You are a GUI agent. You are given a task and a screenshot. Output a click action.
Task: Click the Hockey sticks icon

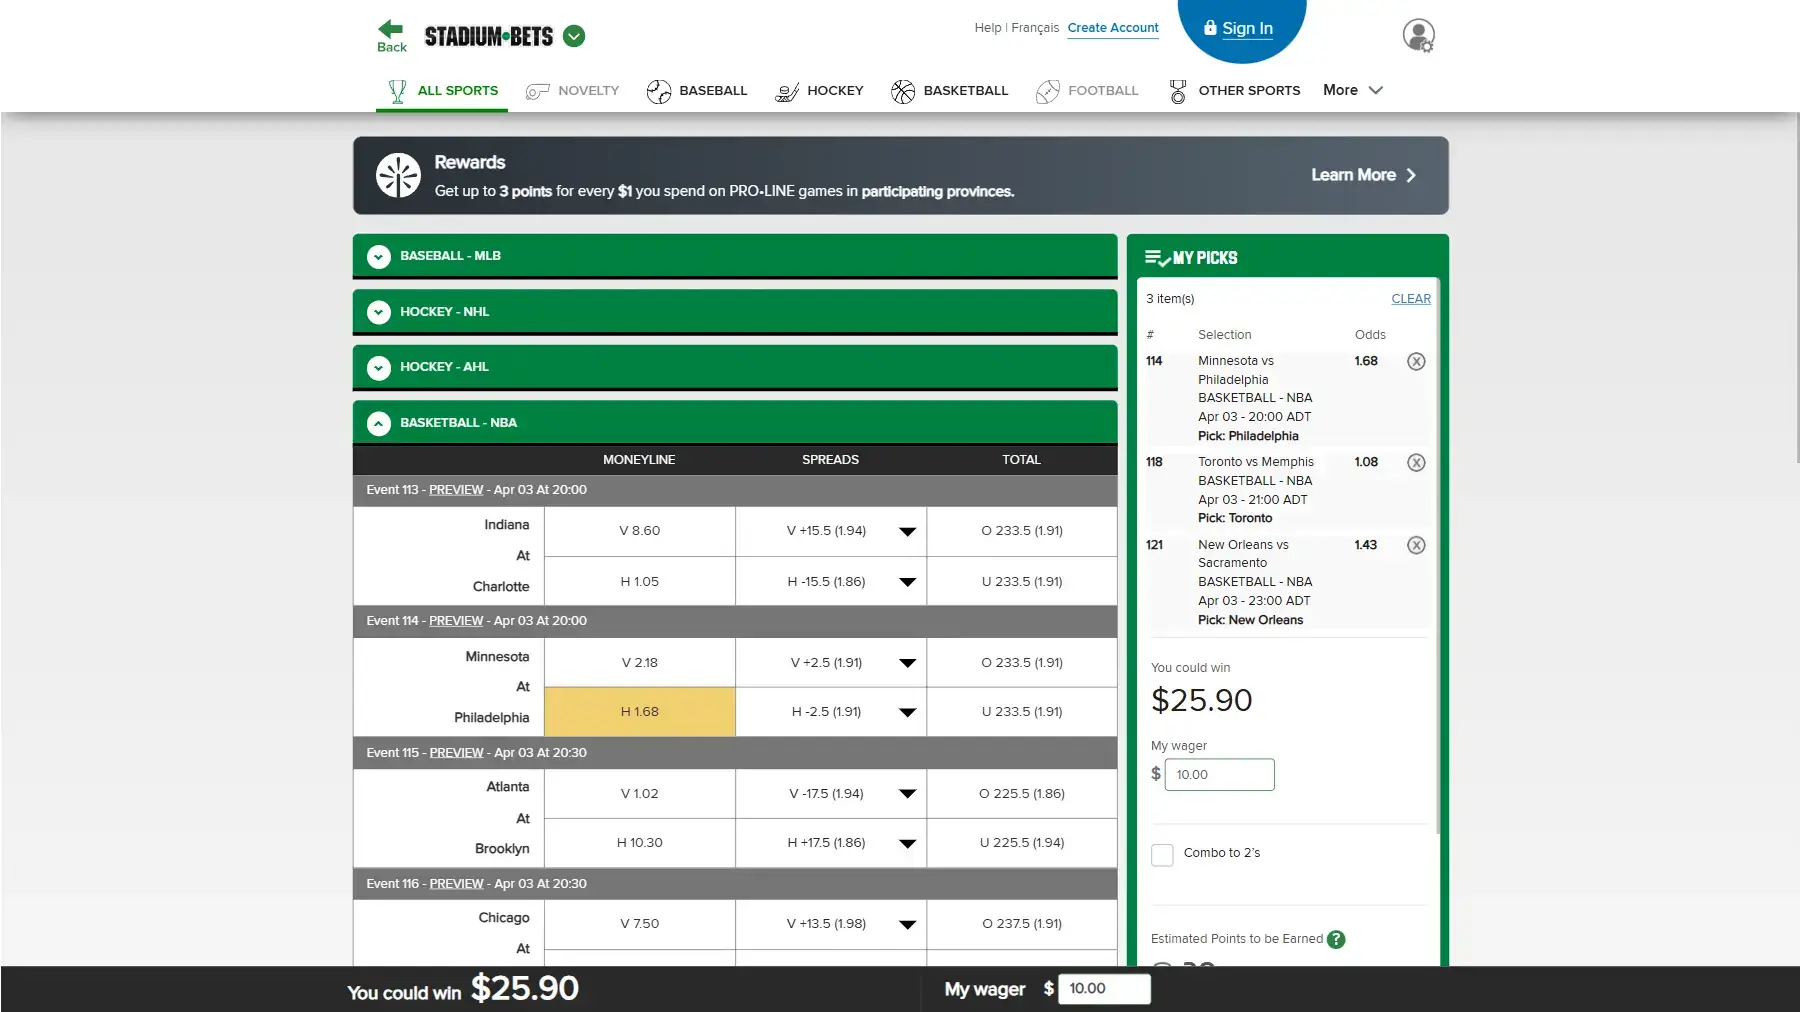pos(787,91)
